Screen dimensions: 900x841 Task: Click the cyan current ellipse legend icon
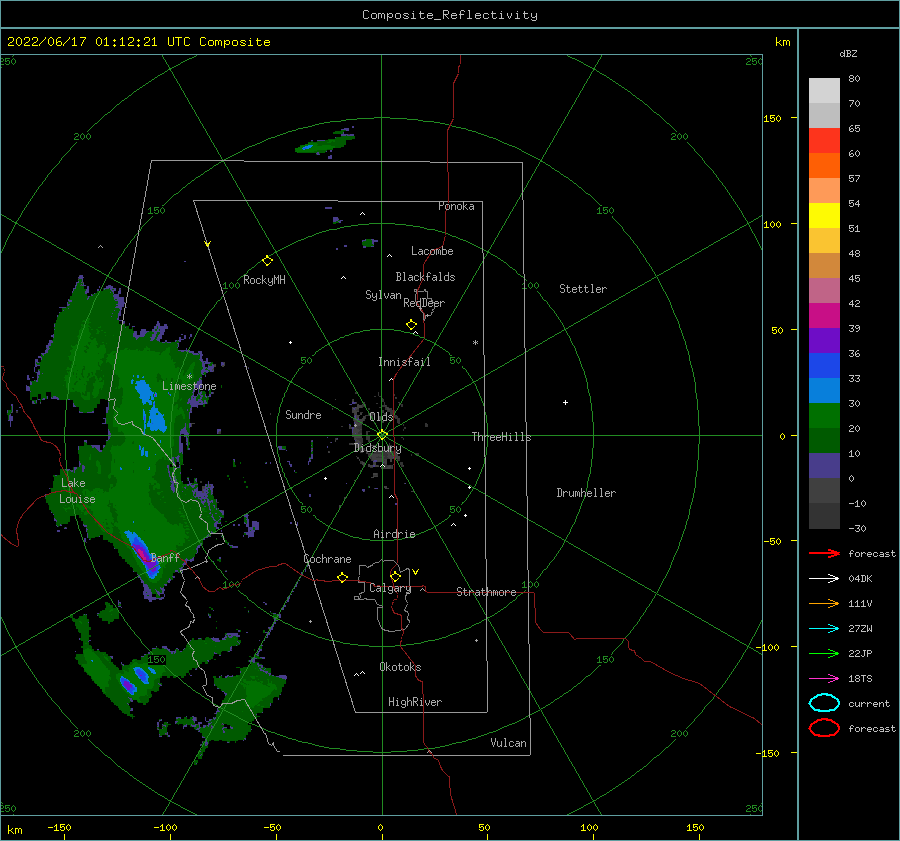click(x=824, y=703)
